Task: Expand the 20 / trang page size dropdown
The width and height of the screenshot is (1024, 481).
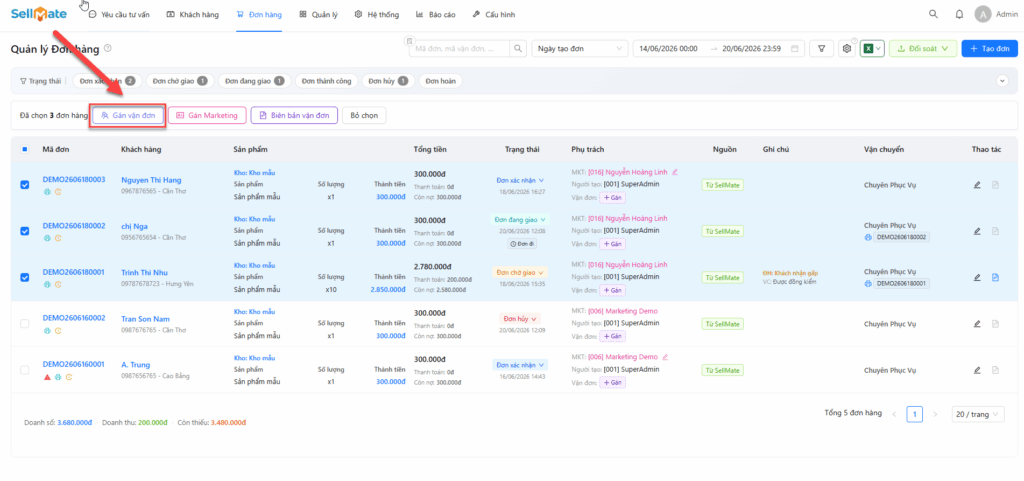Action: [x=978, y=414]
